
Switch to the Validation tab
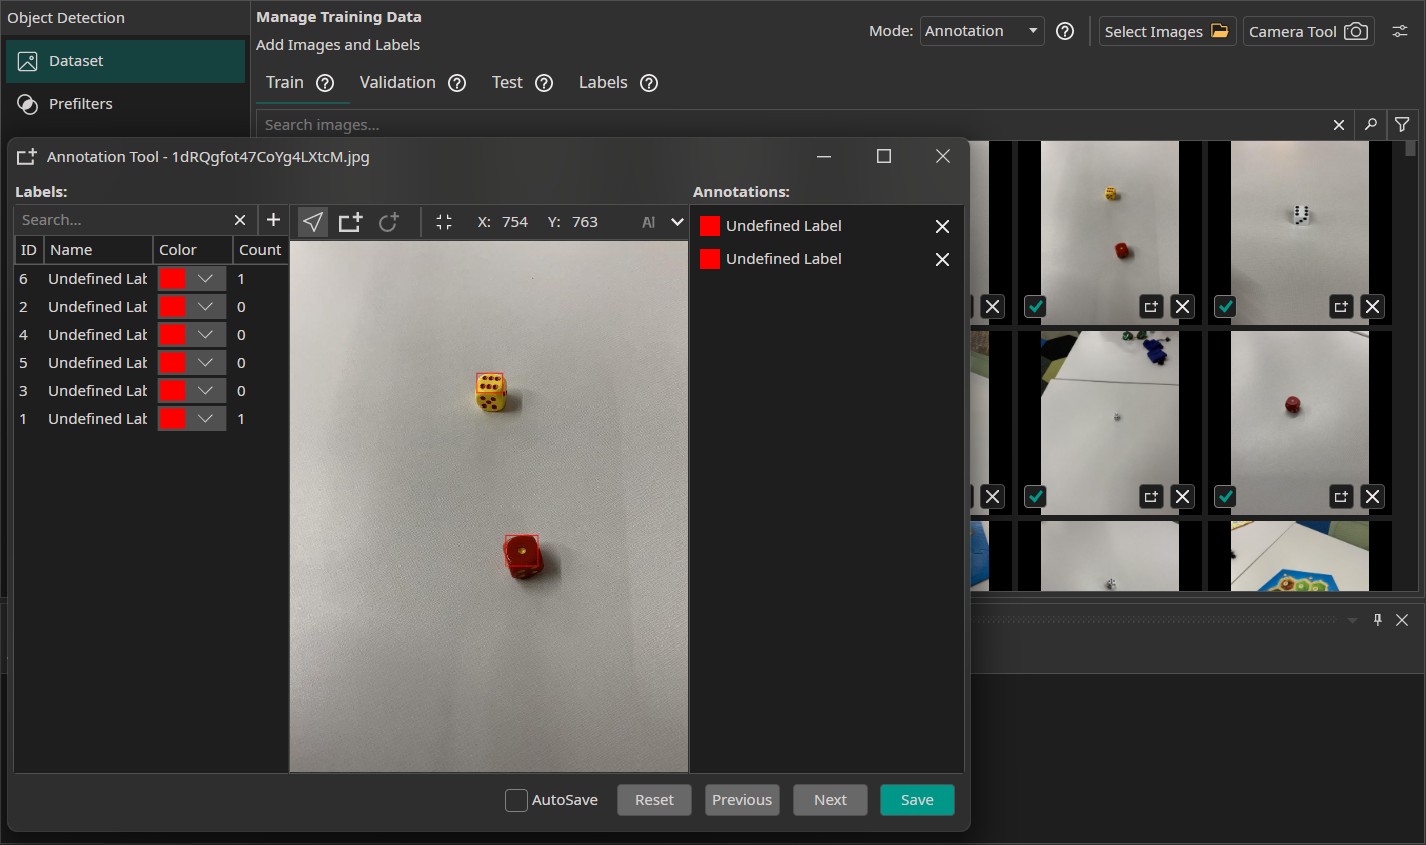click(397, 83)
